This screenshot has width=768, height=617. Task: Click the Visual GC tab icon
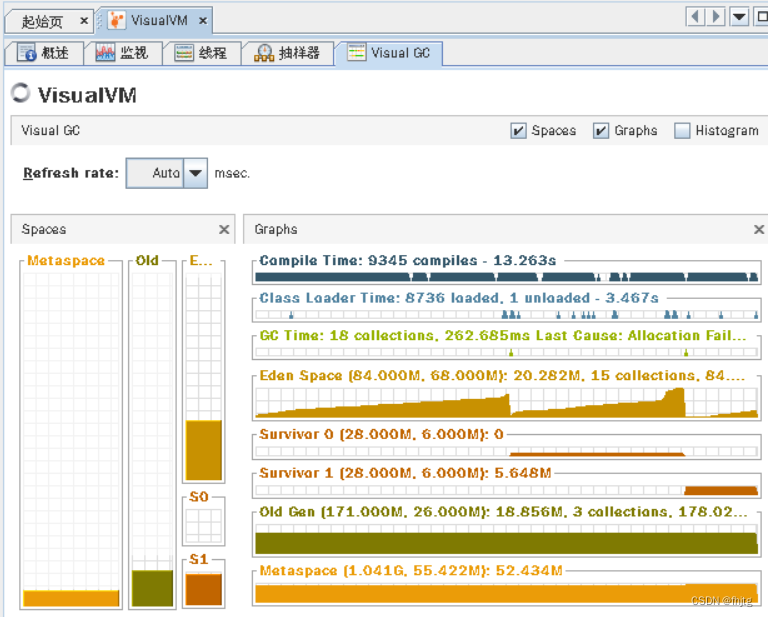click(357, 52)
